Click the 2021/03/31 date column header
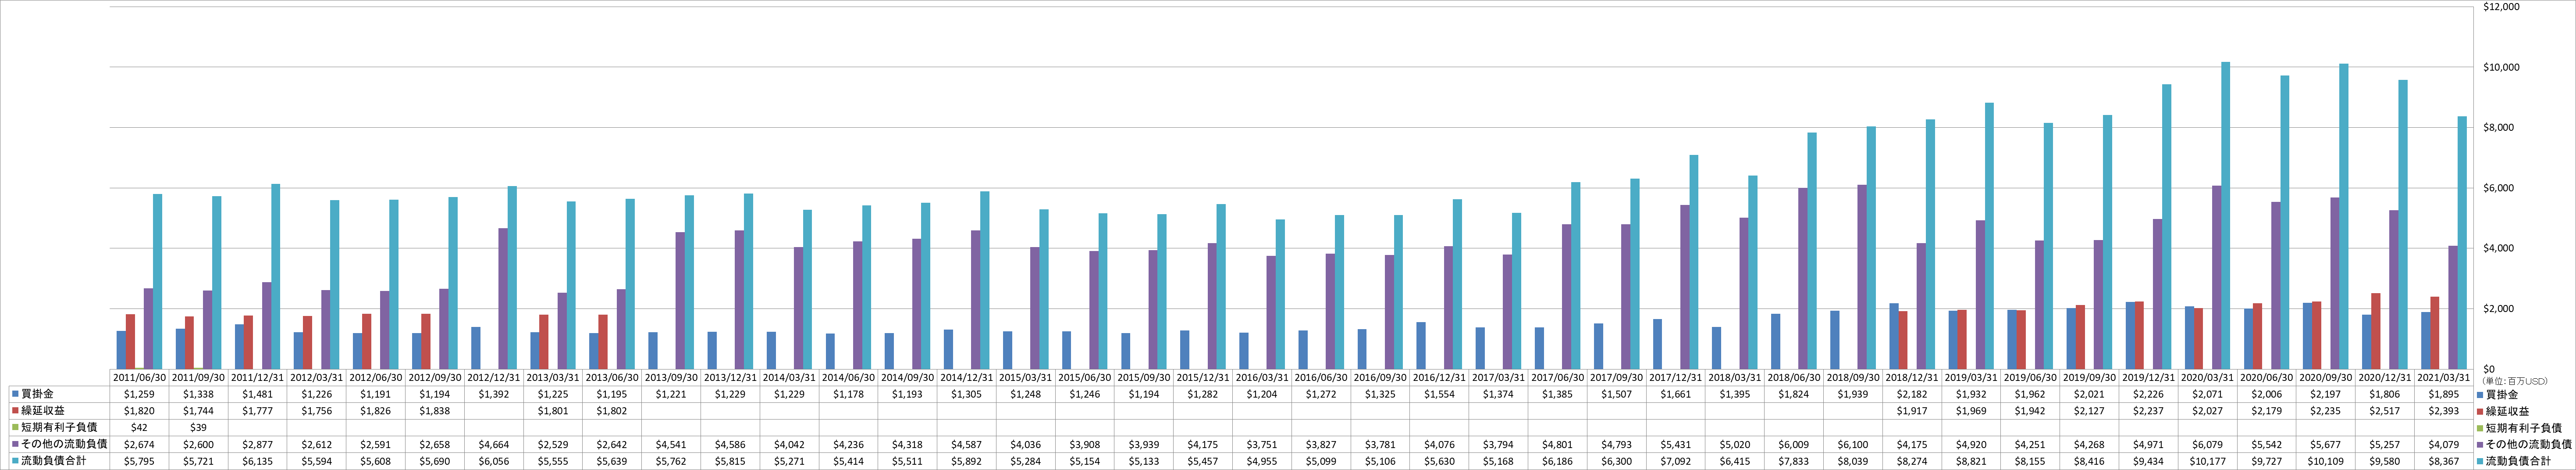This screenshot has height=470, width=2576. (2444, 378)
